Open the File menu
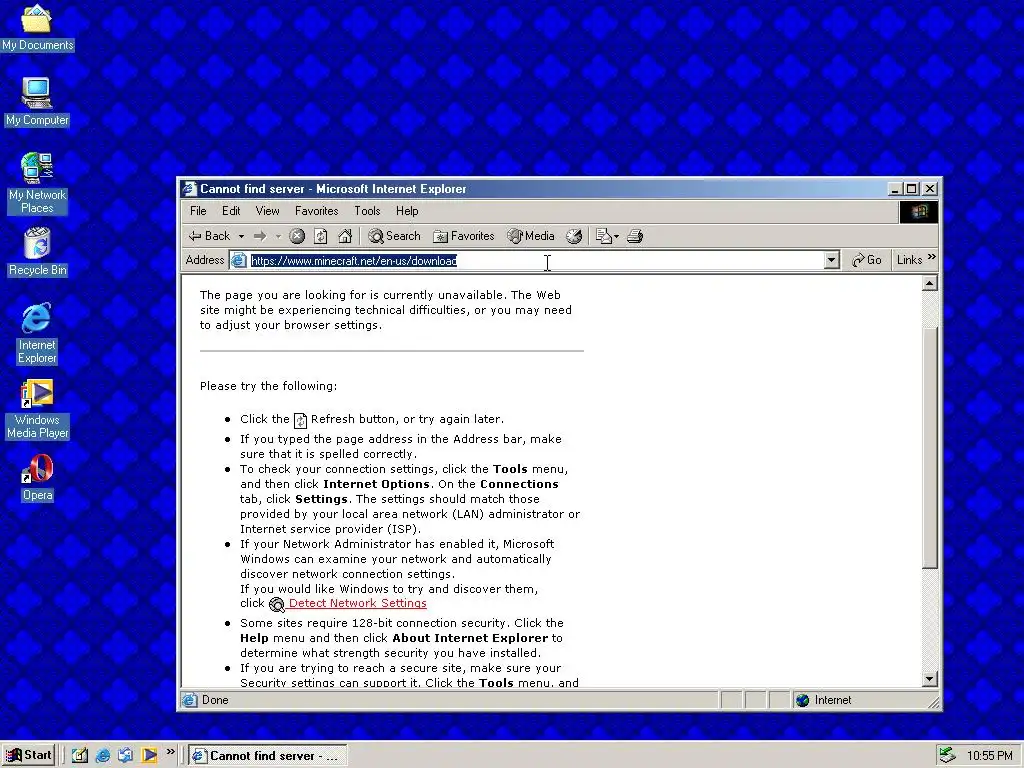The image size is (1024, 768). 198,211
